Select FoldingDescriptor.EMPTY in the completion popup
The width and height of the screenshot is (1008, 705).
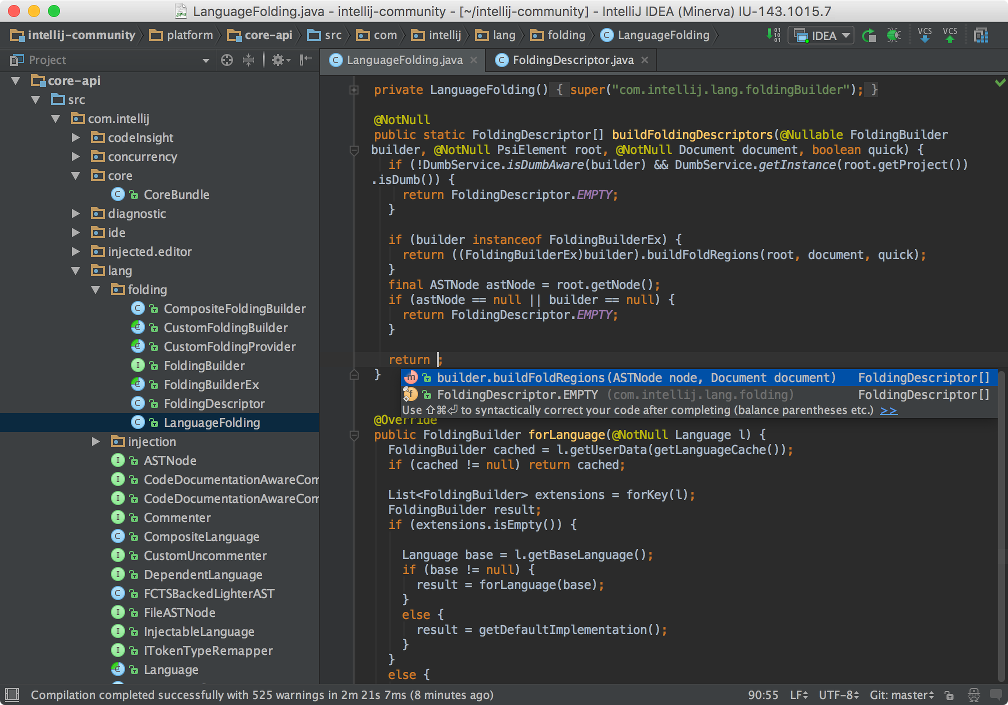click(500, 394)
